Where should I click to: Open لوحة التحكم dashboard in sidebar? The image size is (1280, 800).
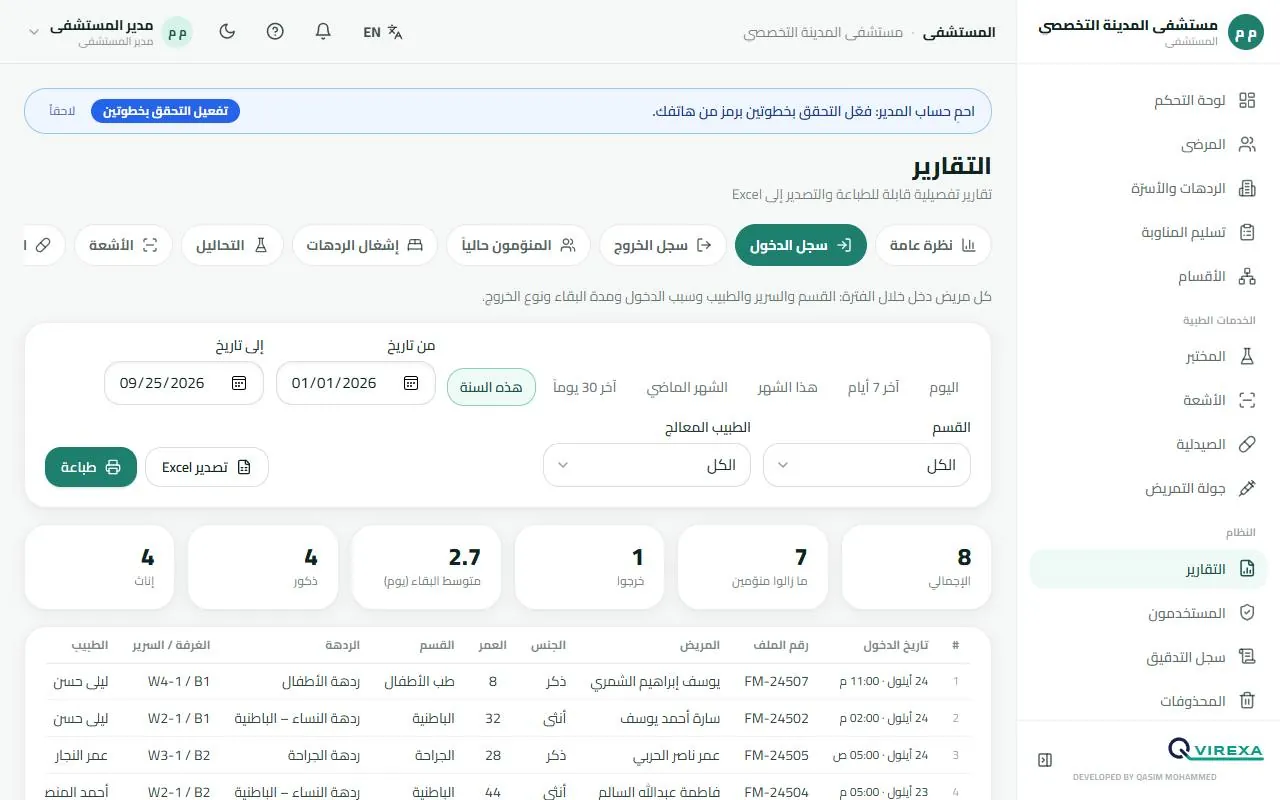click(1148, 100)
